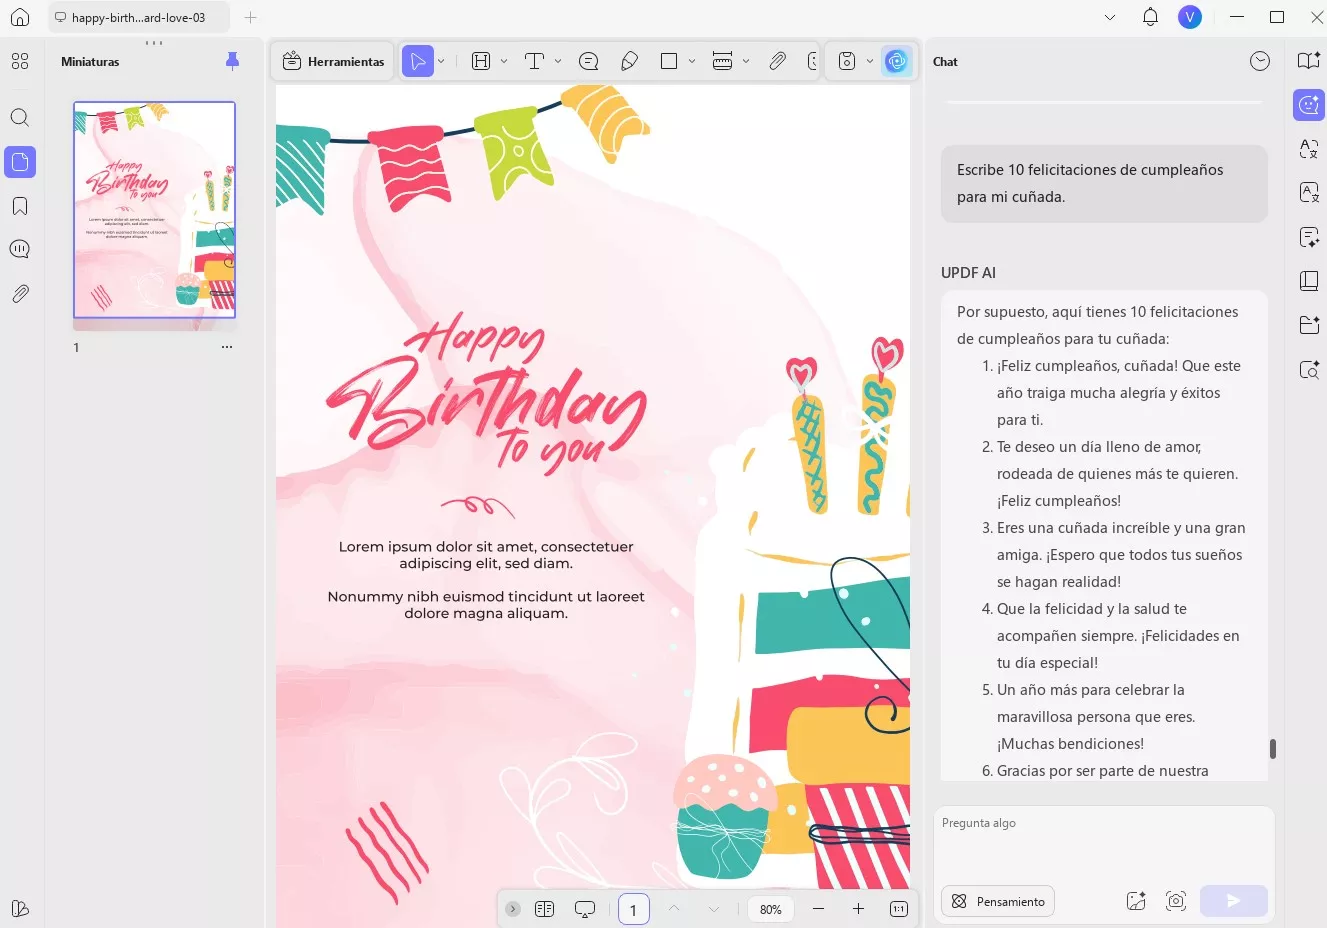This screenshot has height=928, width=1327.
Task: Open the translate icon in right sidebar
Action: coord(1309,149)
